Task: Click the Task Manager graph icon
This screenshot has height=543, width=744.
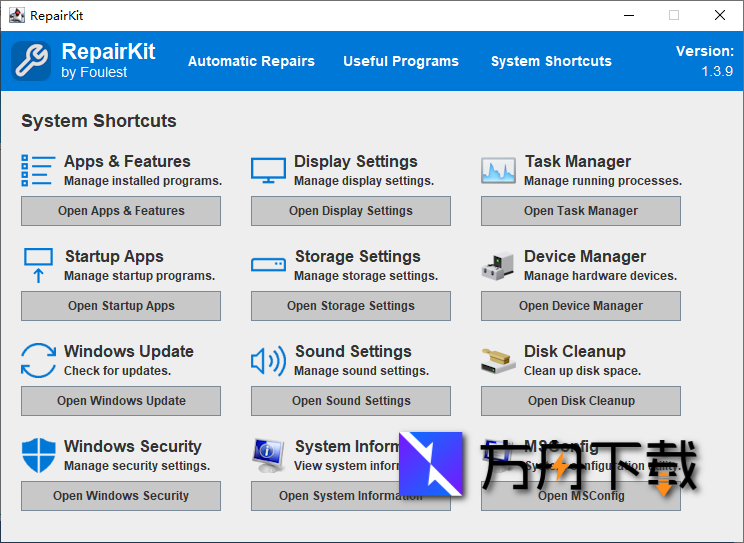Action: (x=498, y=170)
